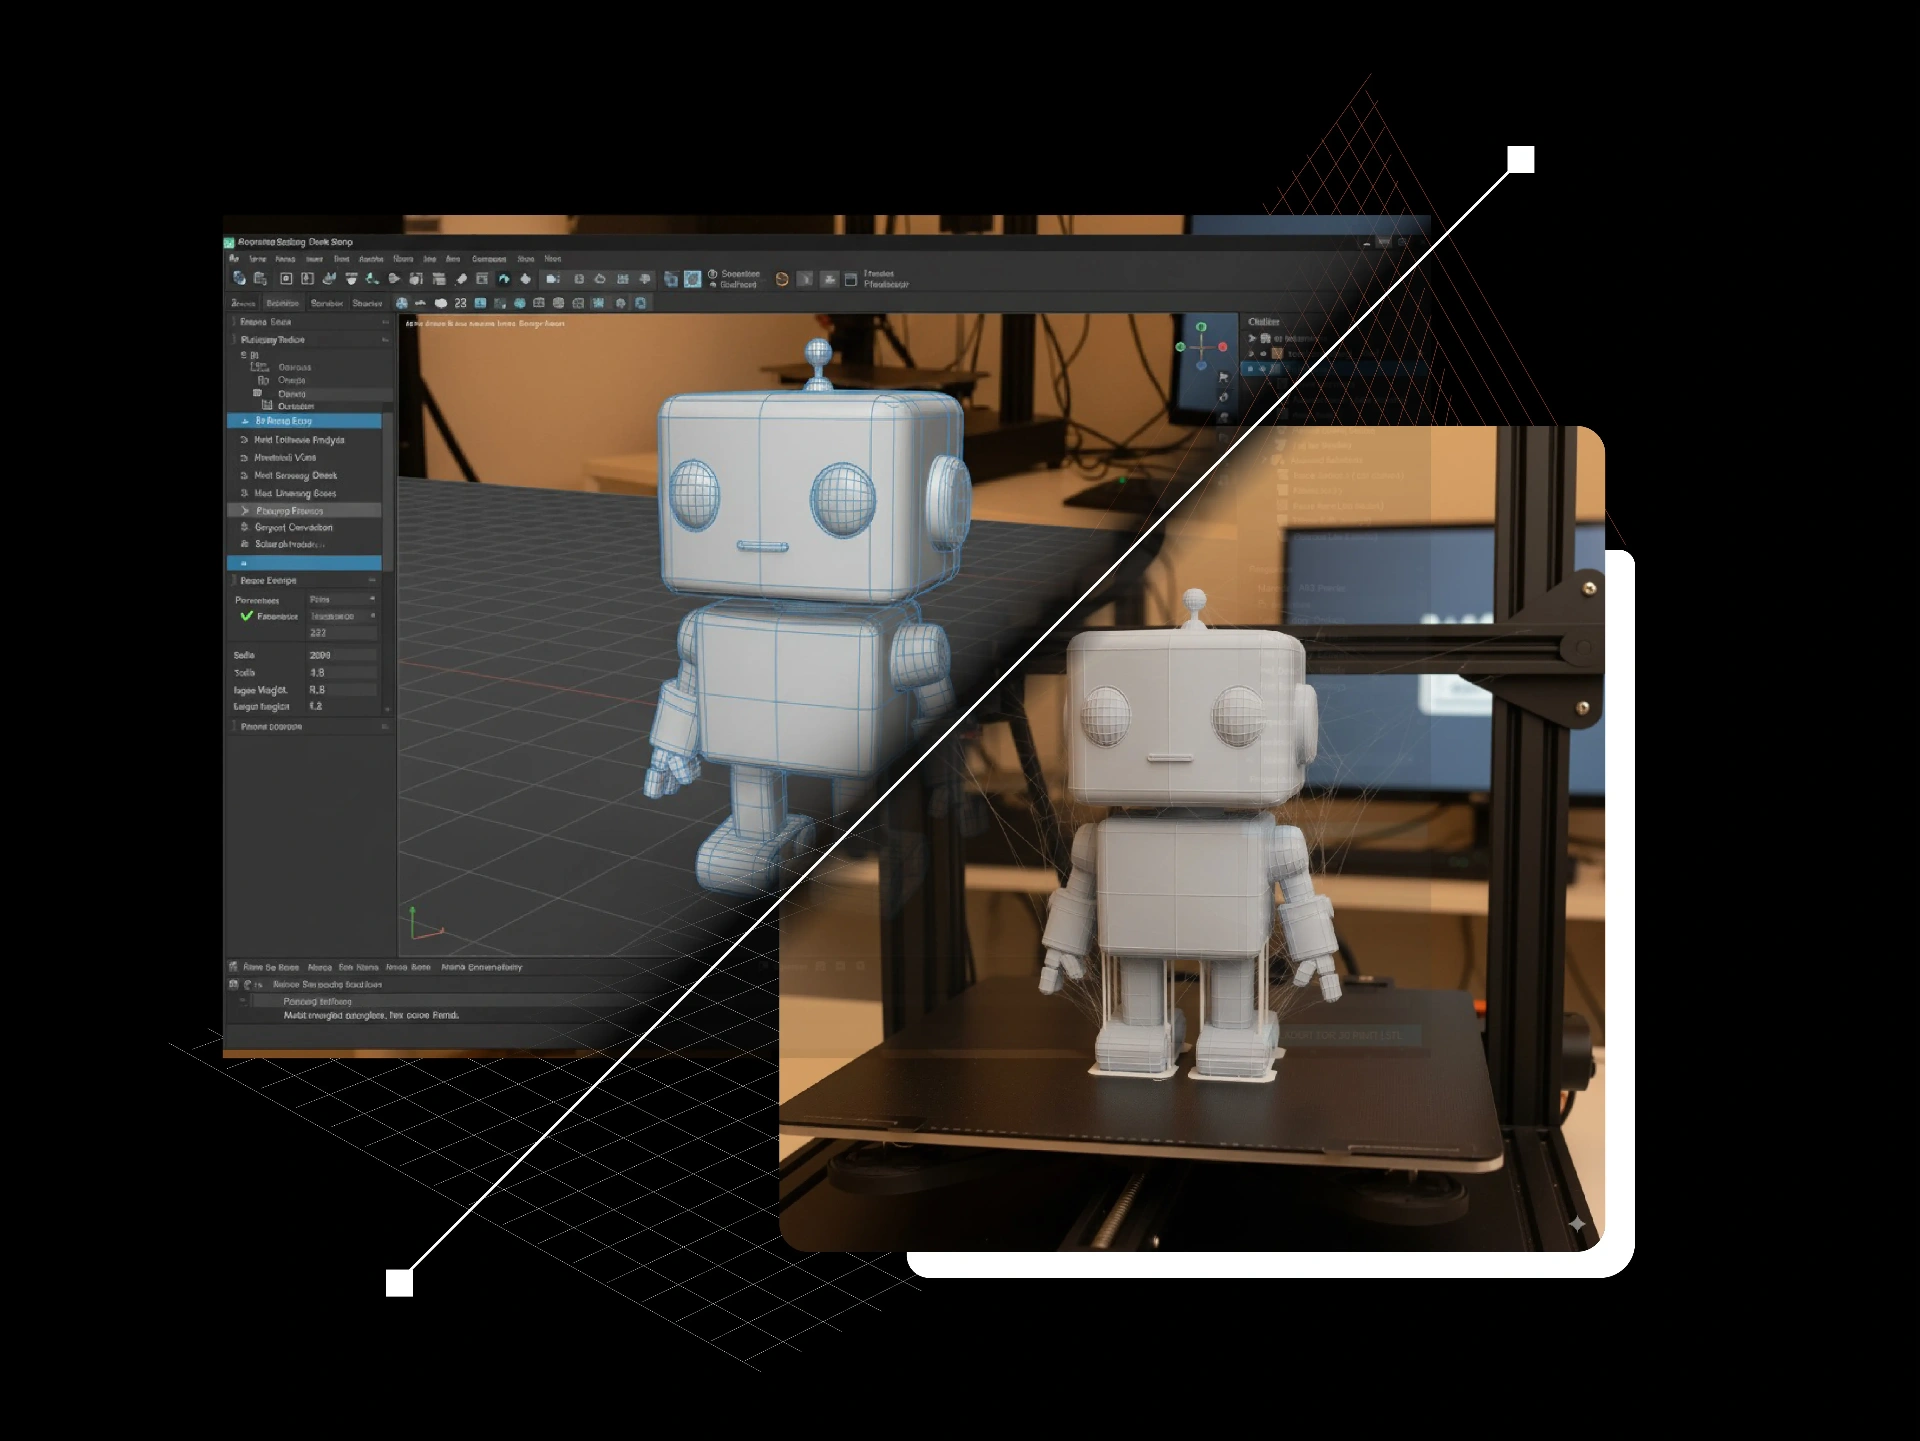Open the "Pitts" dropdown in the parameters section

pyautogui.click(x=342, y=599)
